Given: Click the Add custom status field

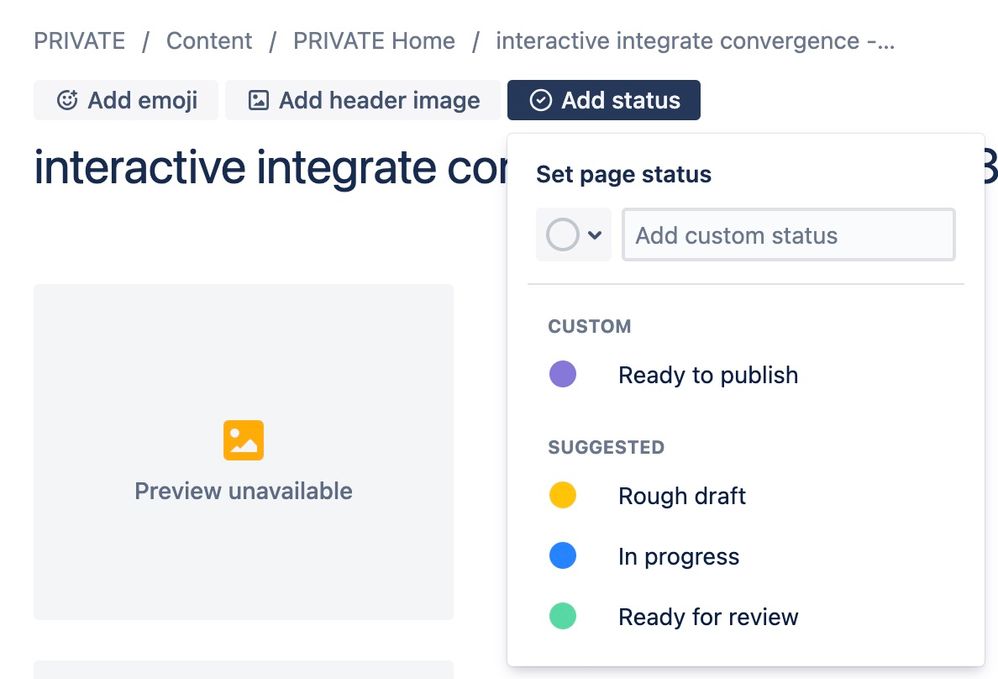Looking at the screenshot, I should (788, 235).
